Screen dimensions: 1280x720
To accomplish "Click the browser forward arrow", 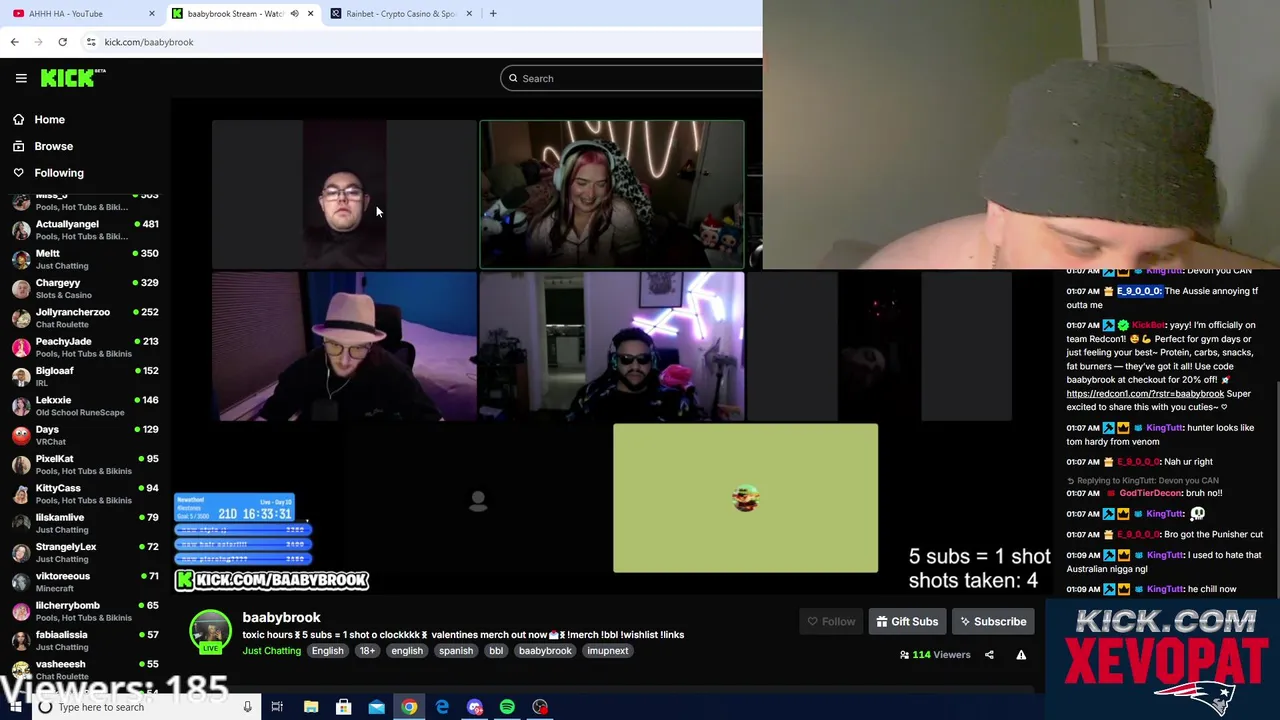I will 38,42.
